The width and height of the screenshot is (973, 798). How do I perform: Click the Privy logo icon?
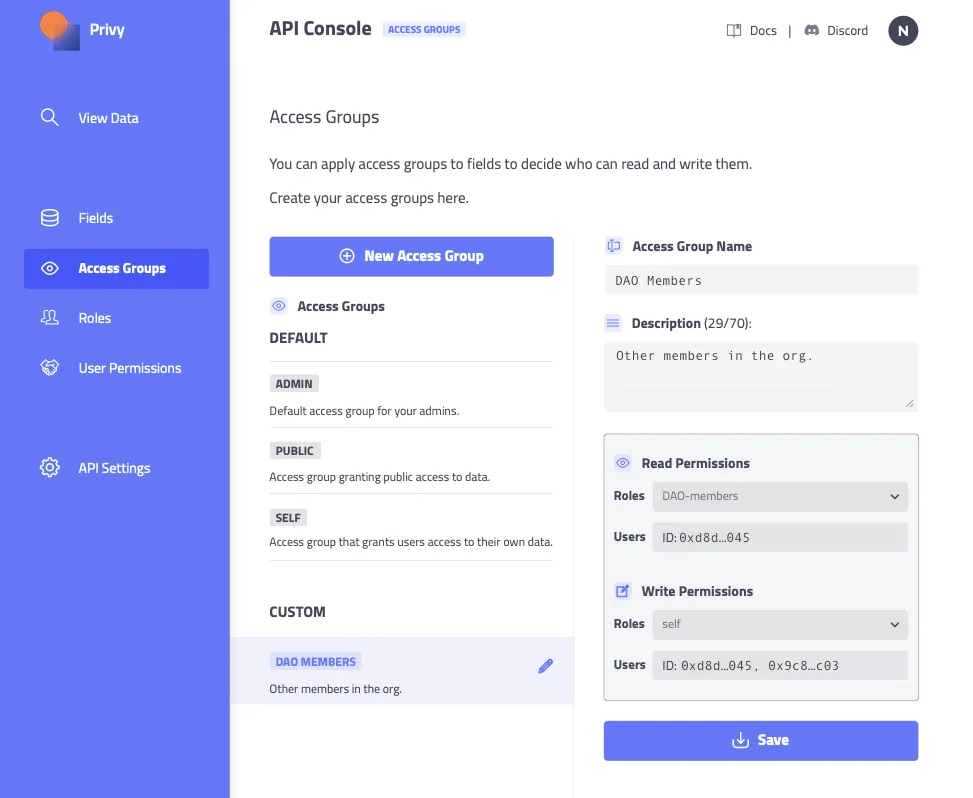click(x=60, y=31)
